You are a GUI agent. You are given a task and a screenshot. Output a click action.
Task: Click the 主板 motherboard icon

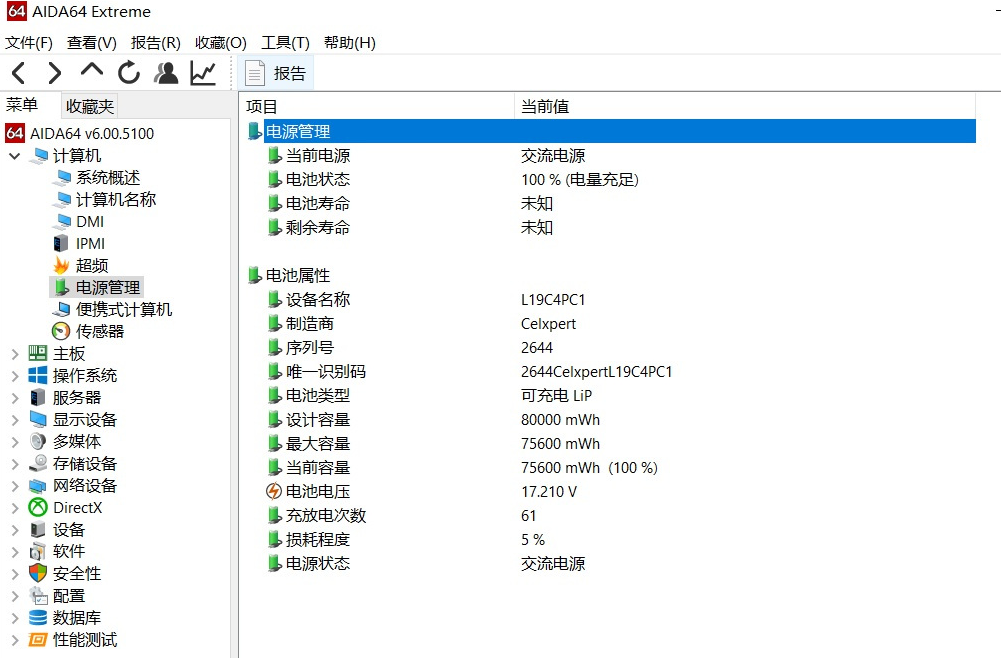coord(38,353)
